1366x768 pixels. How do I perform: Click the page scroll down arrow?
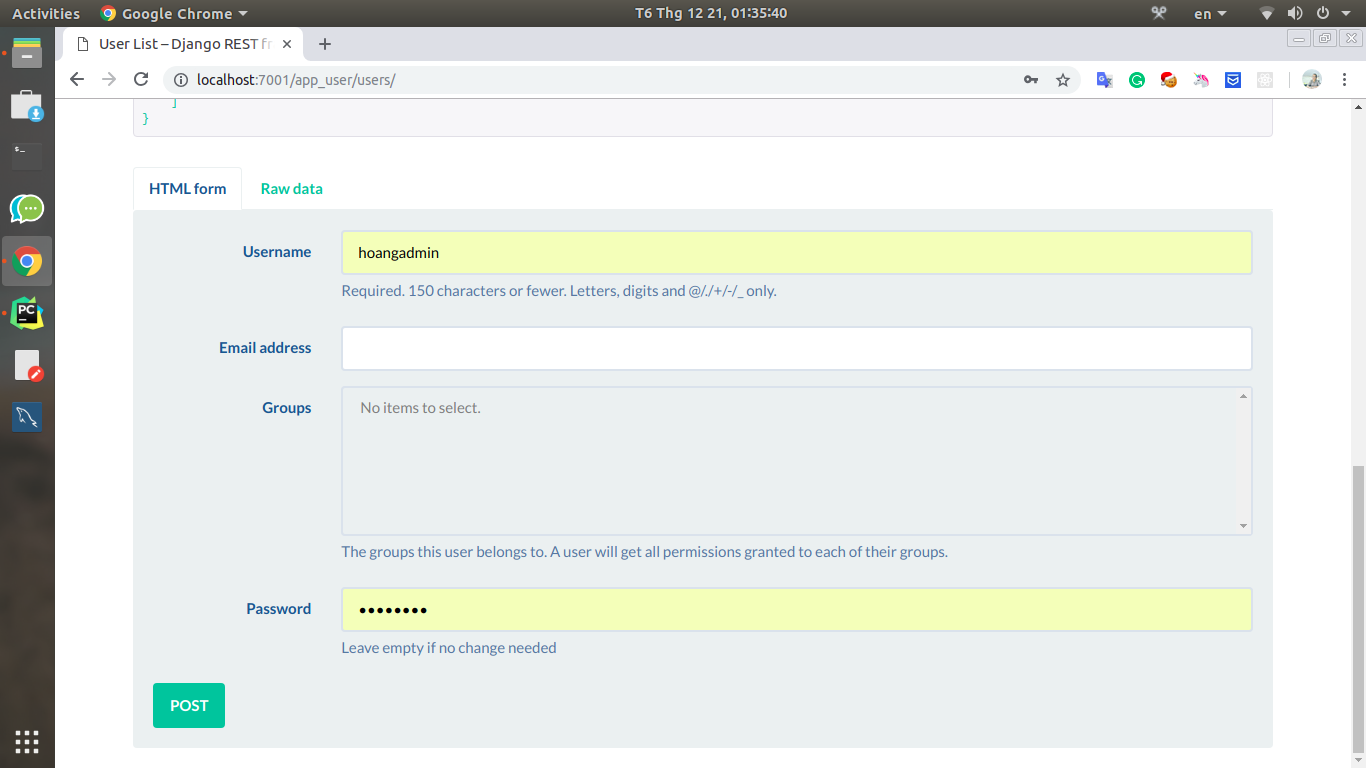coord(1358,762)
